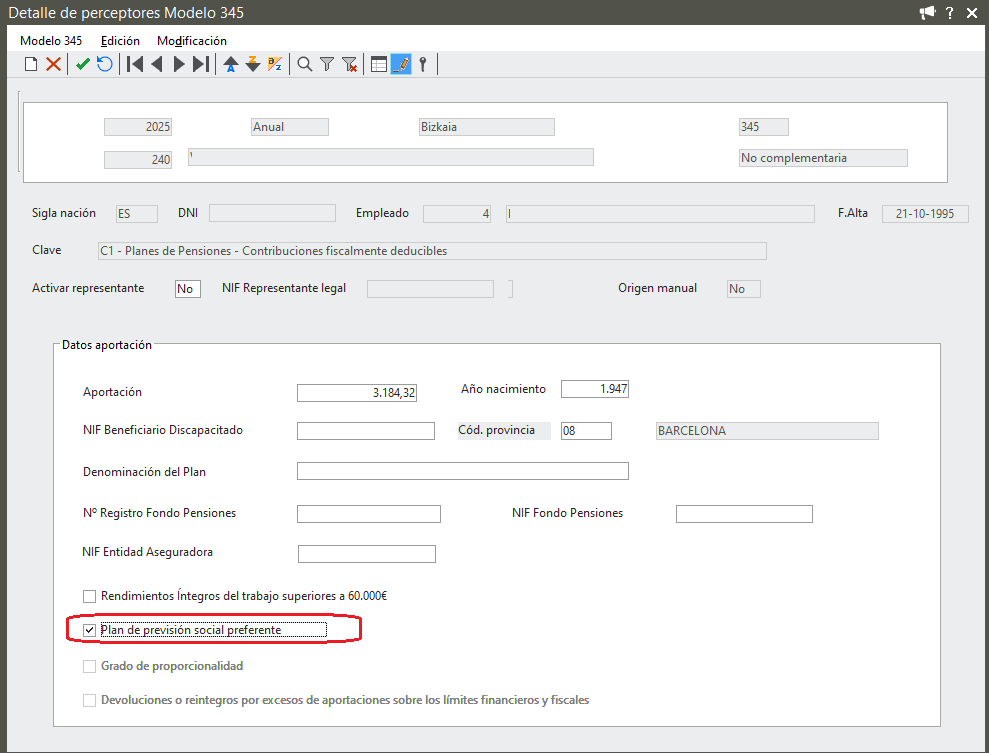989x753 pixels.
Task: Click the Denominación del Plan text field
Action: click(x=462, y=471)
